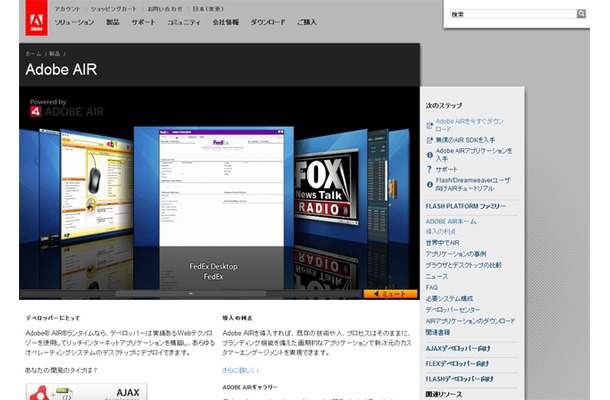The width and height of the screenshot is (610, 400).
Task: Open the 必要システム構成 link
Action: tap(449, 299)
